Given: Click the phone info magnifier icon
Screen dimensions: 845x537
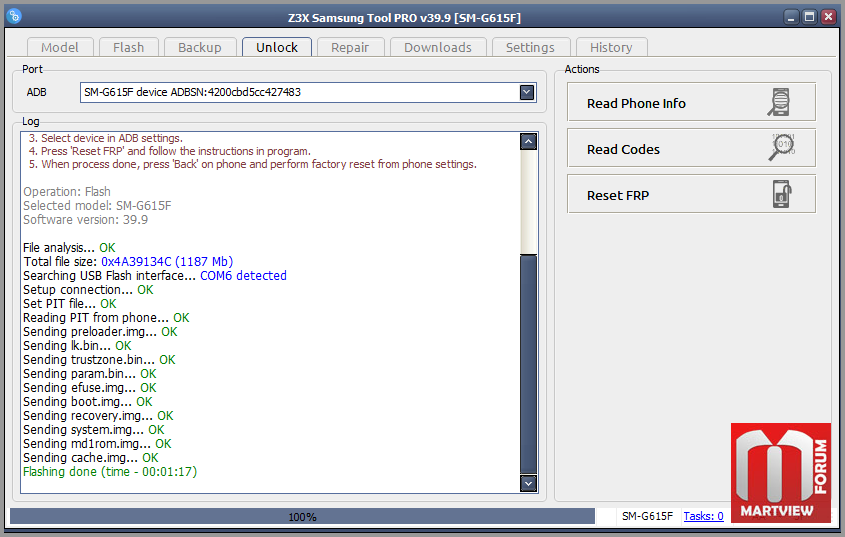Looking at the screenshot, I should [x=779, y=102].
